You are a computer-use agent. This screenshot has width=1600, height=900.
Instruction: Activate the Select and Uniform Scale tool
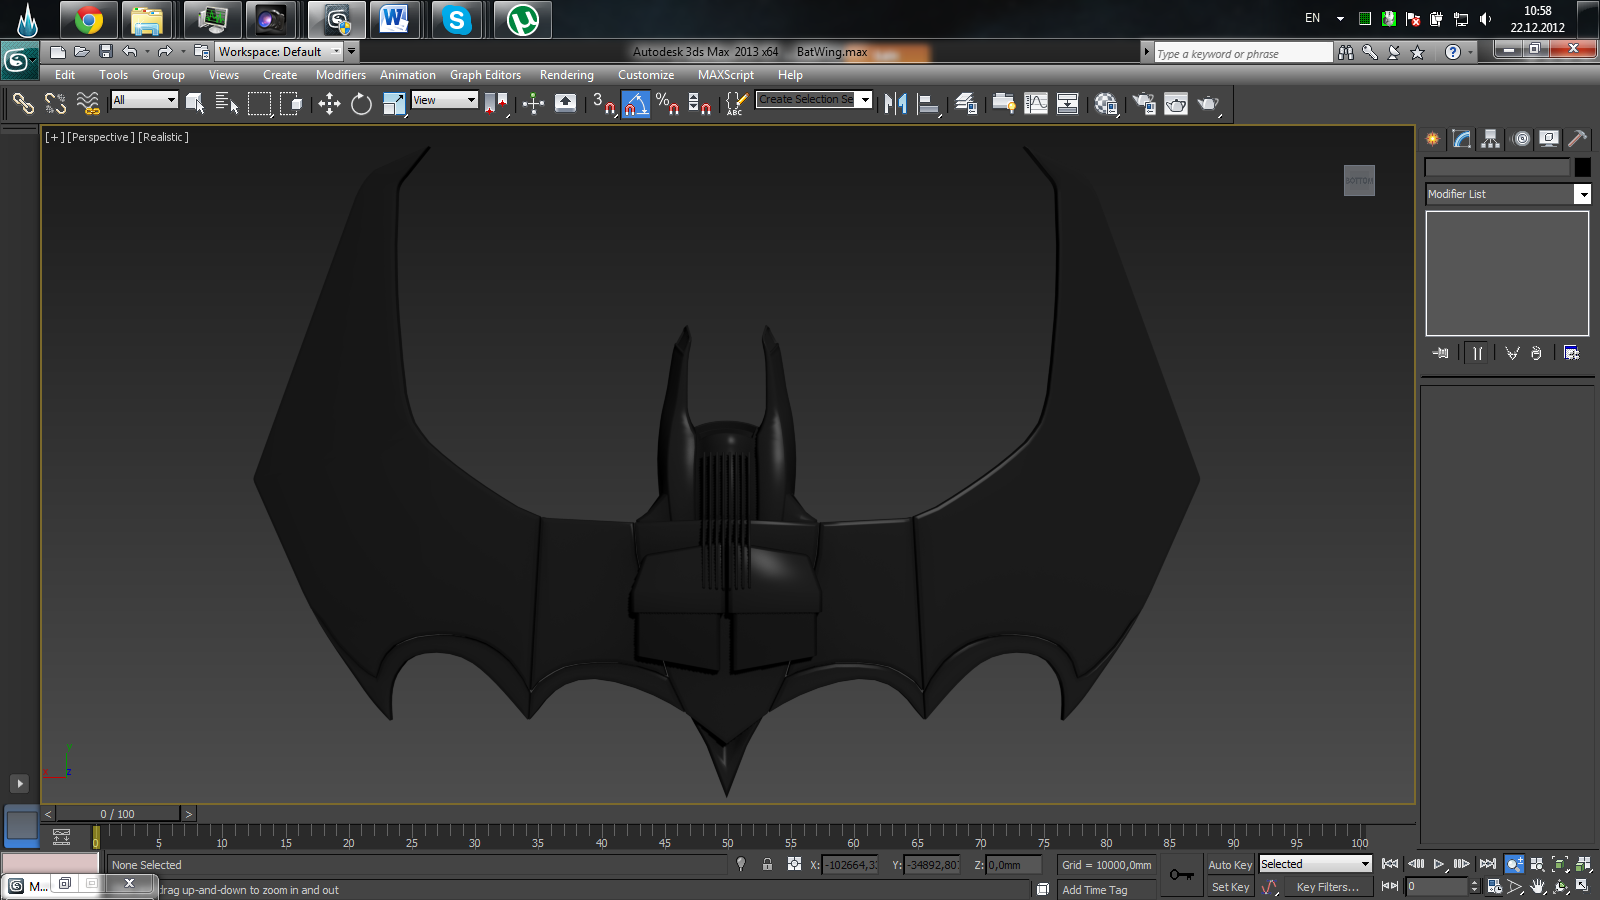click(x=394, y=103)
